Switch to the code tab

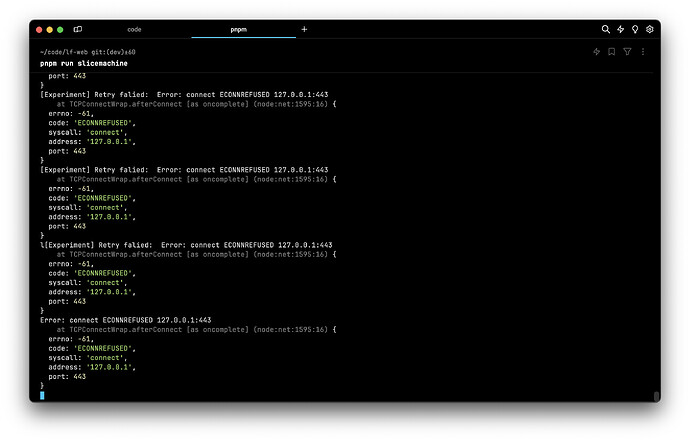tap(134, 29)
